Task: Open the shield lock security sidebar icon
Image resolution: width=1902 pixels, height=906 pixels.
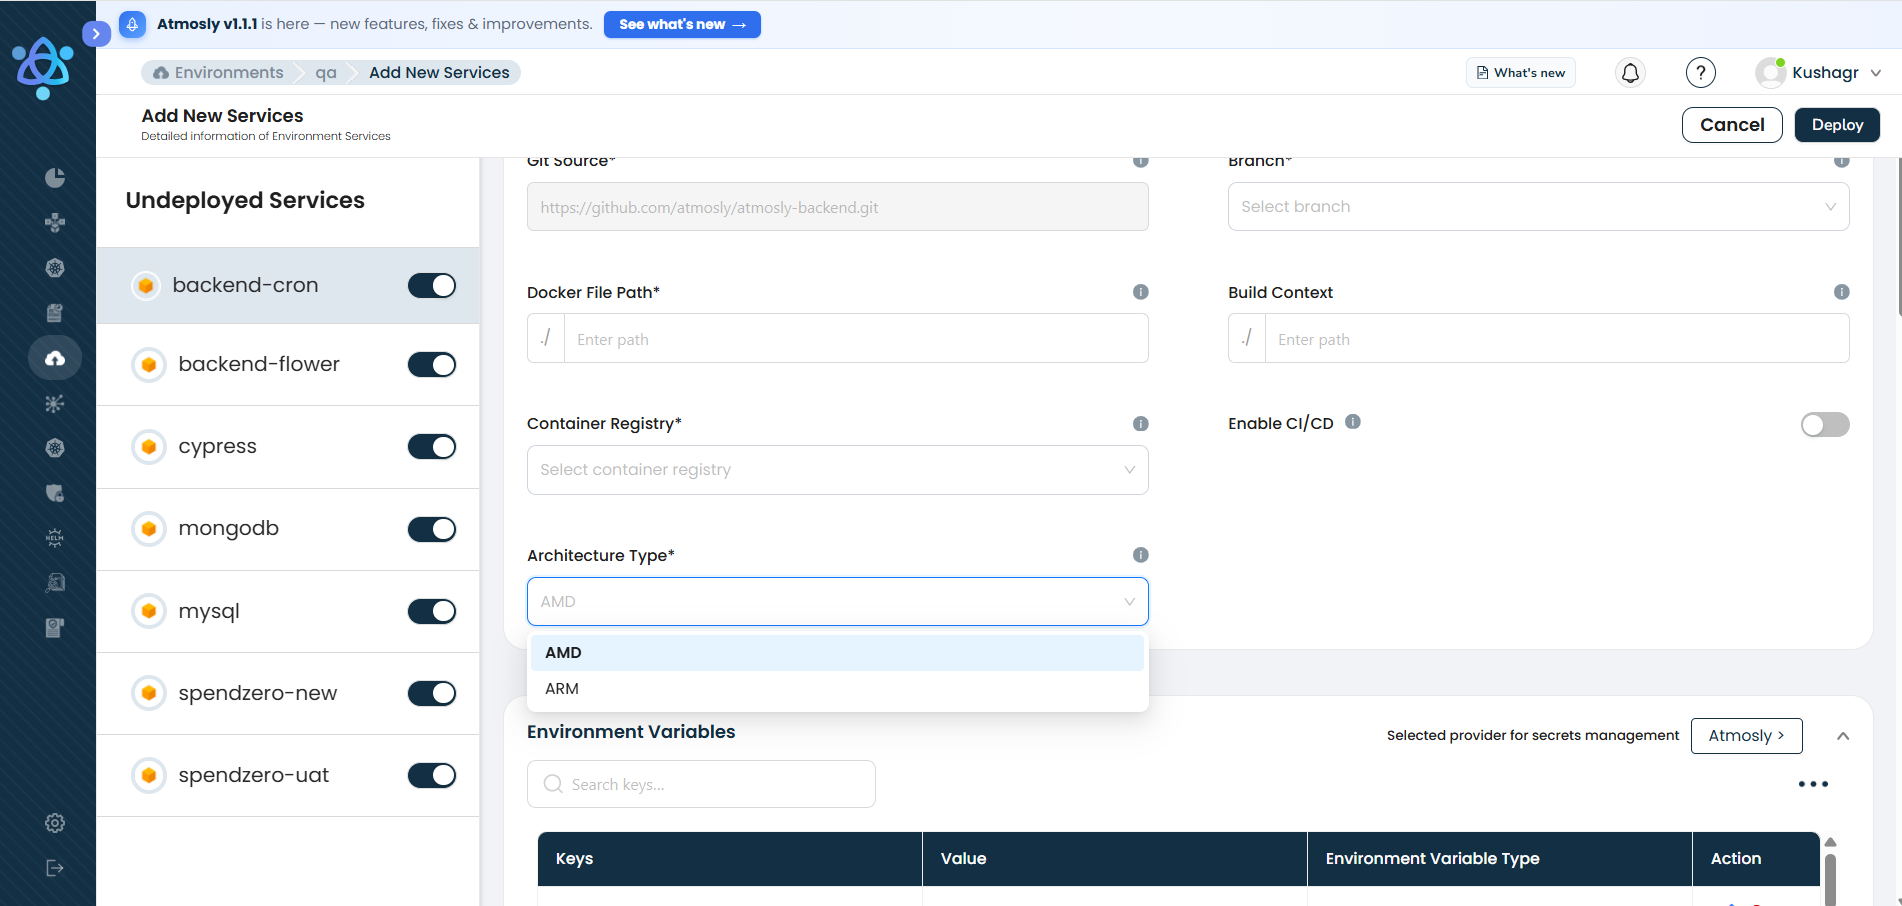Action: pos(55,493)
